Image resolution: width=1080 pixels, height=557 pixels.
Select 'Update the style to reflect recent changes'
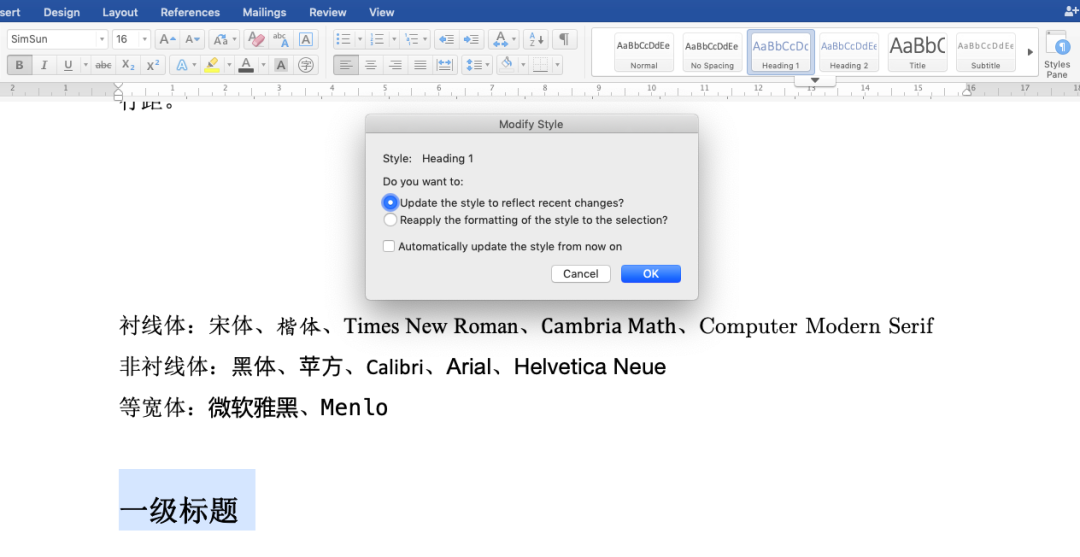coord(390,203)
